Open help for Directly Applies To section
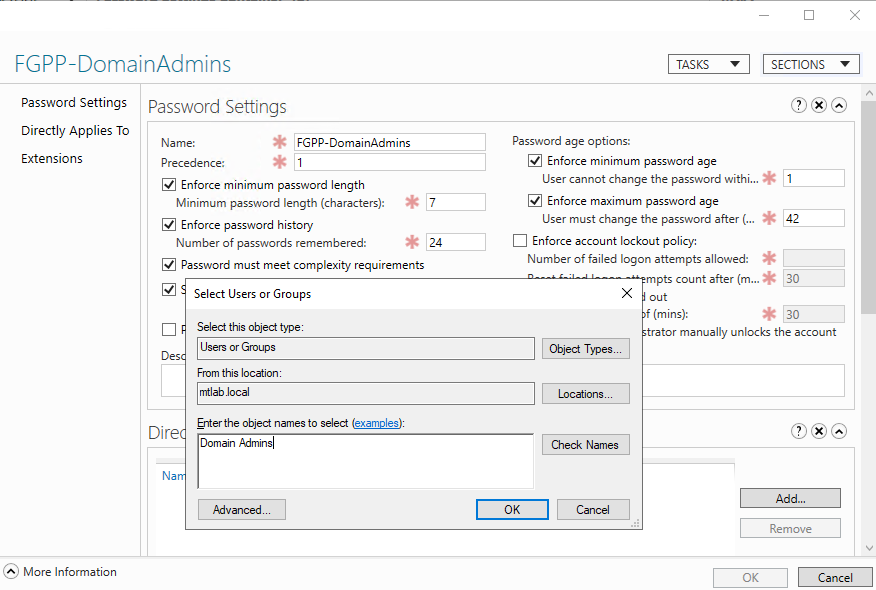This screenshot has width=876, height=590. pos(798,431)
